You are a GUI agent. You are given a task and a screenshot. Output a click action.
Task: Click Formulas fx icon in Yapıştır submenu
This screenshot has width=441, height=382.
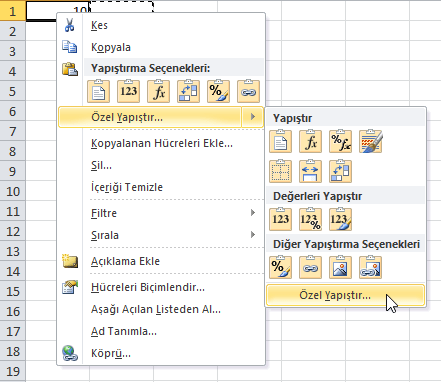pyautogui.click(x=310, y=141)
